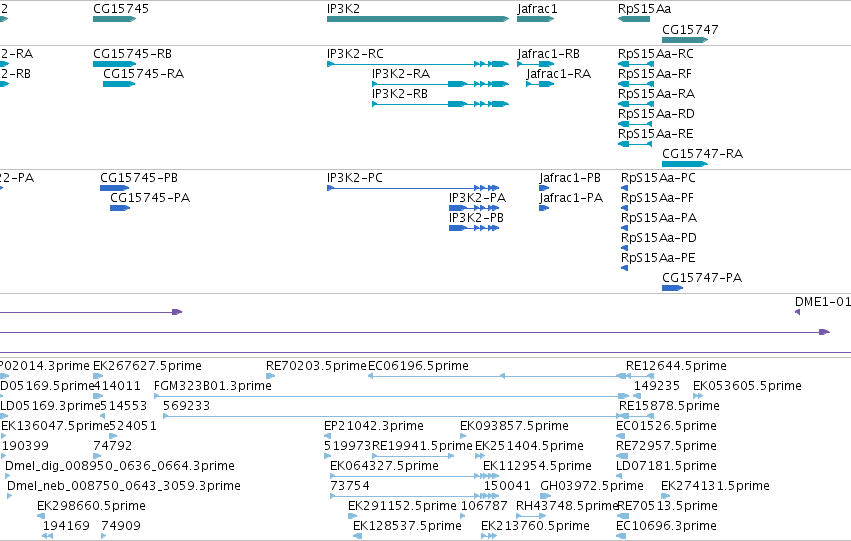Select EST EK298660.5prime

91,506
